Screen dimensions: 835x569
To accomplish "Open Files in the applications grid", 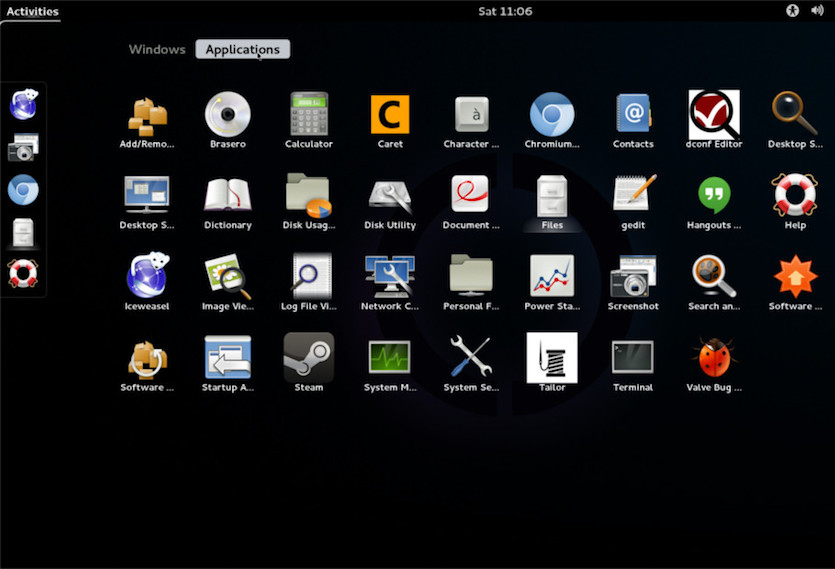I will 552,202.
